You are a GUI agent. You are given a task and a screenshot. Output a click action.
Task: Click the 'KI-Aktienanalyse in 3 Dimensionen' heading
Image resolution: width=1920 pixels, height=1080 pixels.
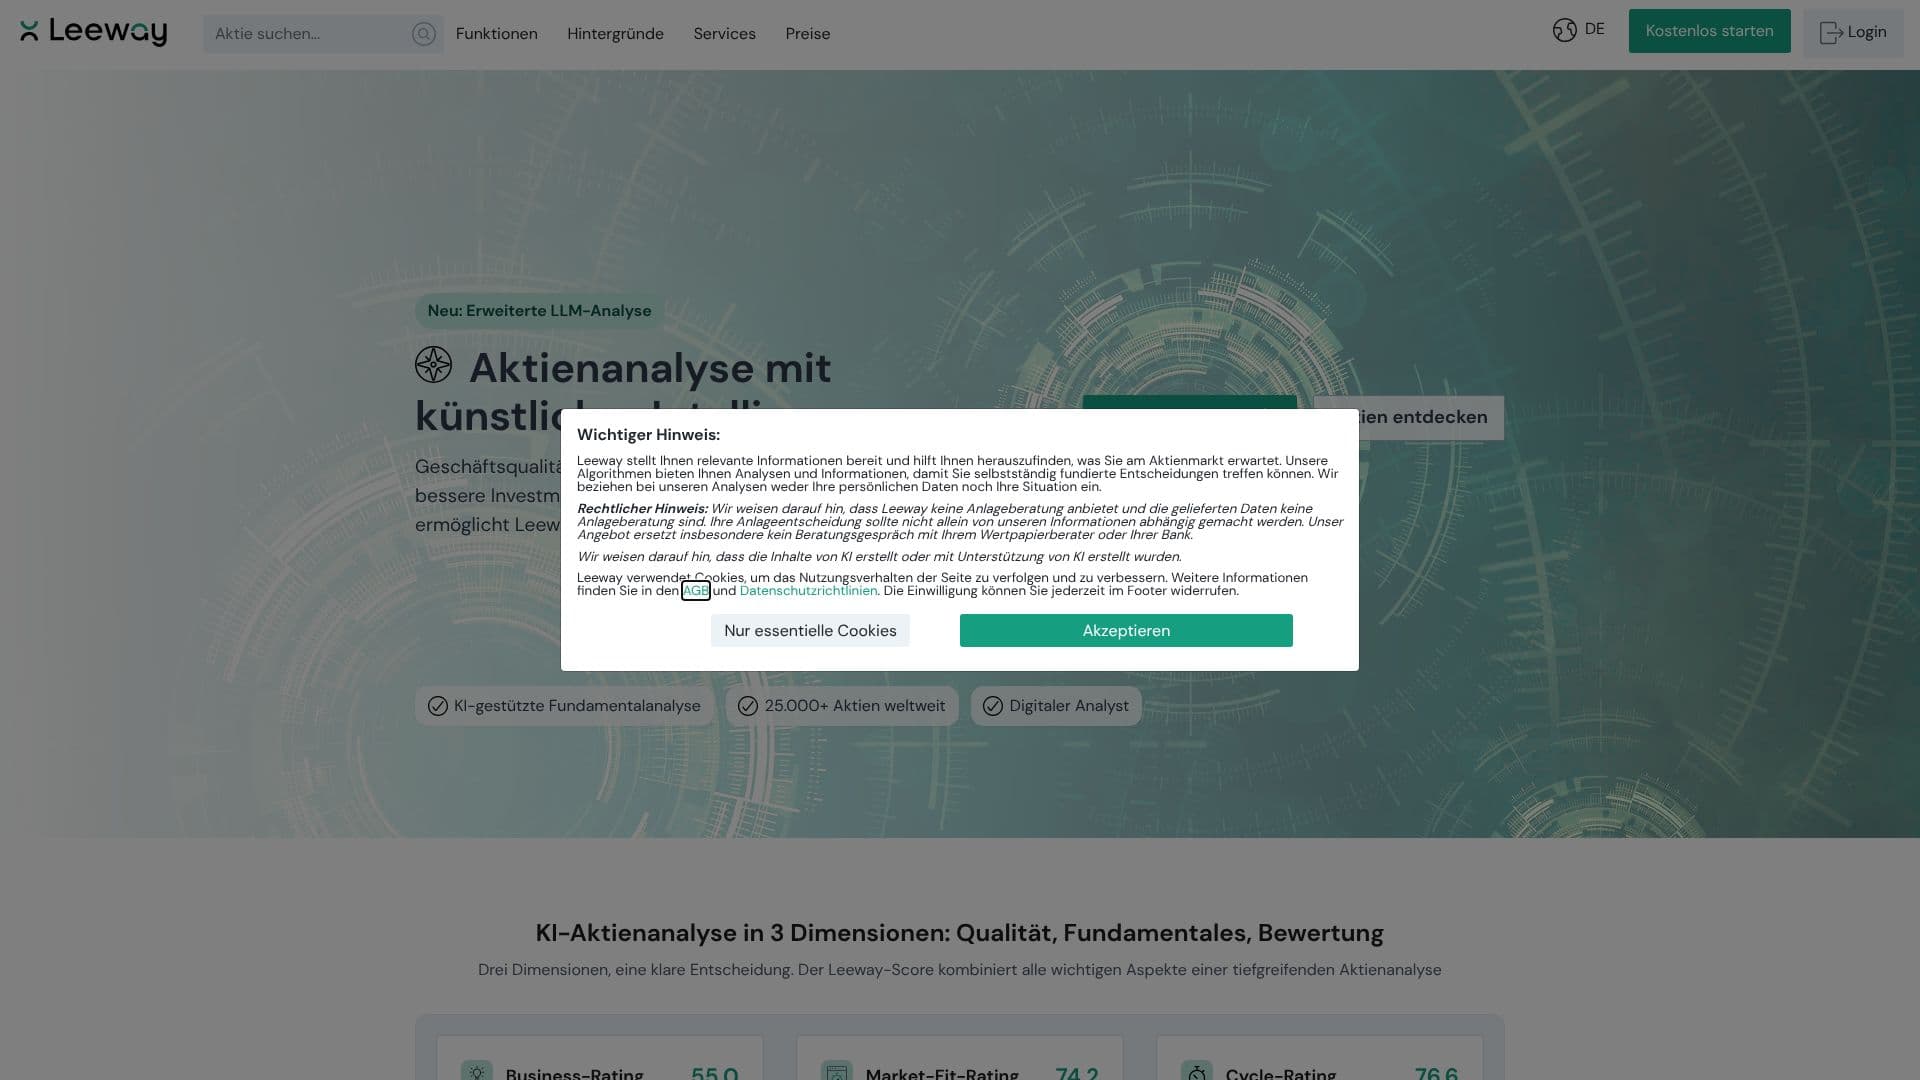[x=960, y=933]
